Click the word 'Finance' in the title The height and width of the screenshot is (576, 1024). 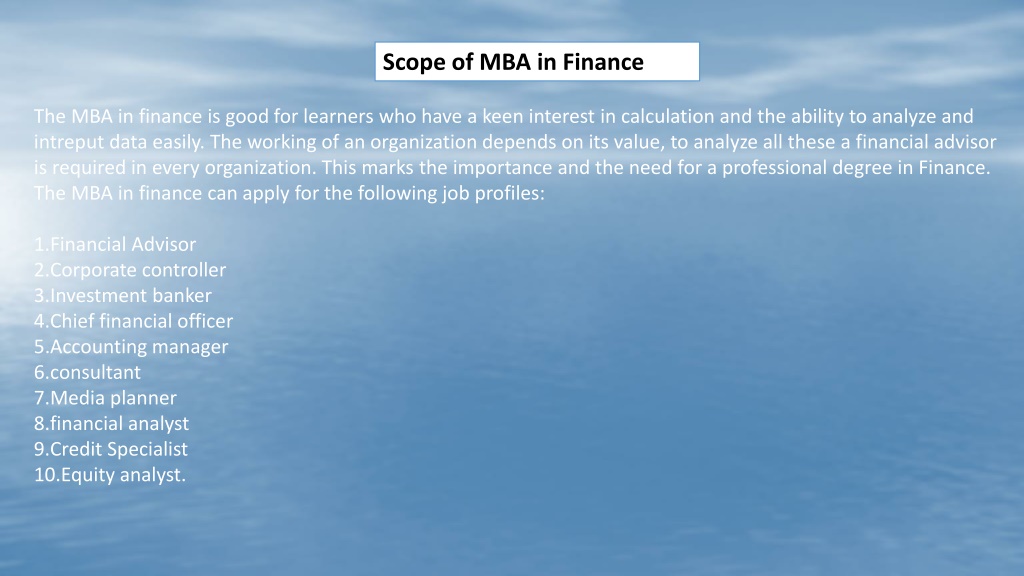pos(603,62)
